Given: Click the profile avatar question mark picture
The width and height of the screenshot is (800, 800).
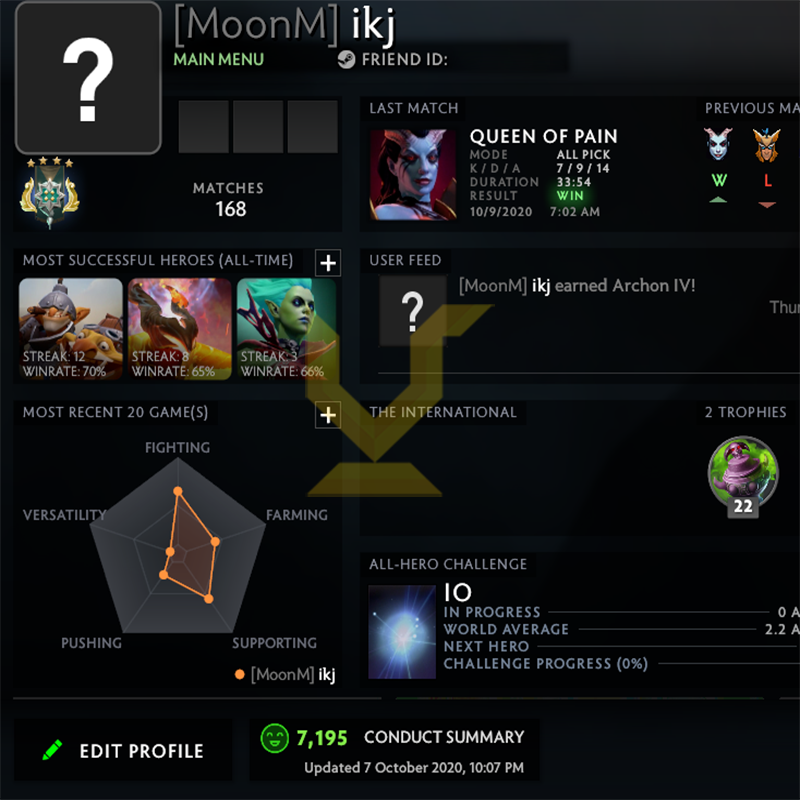Looking at the screenshot, I should [x=88, y=78].
